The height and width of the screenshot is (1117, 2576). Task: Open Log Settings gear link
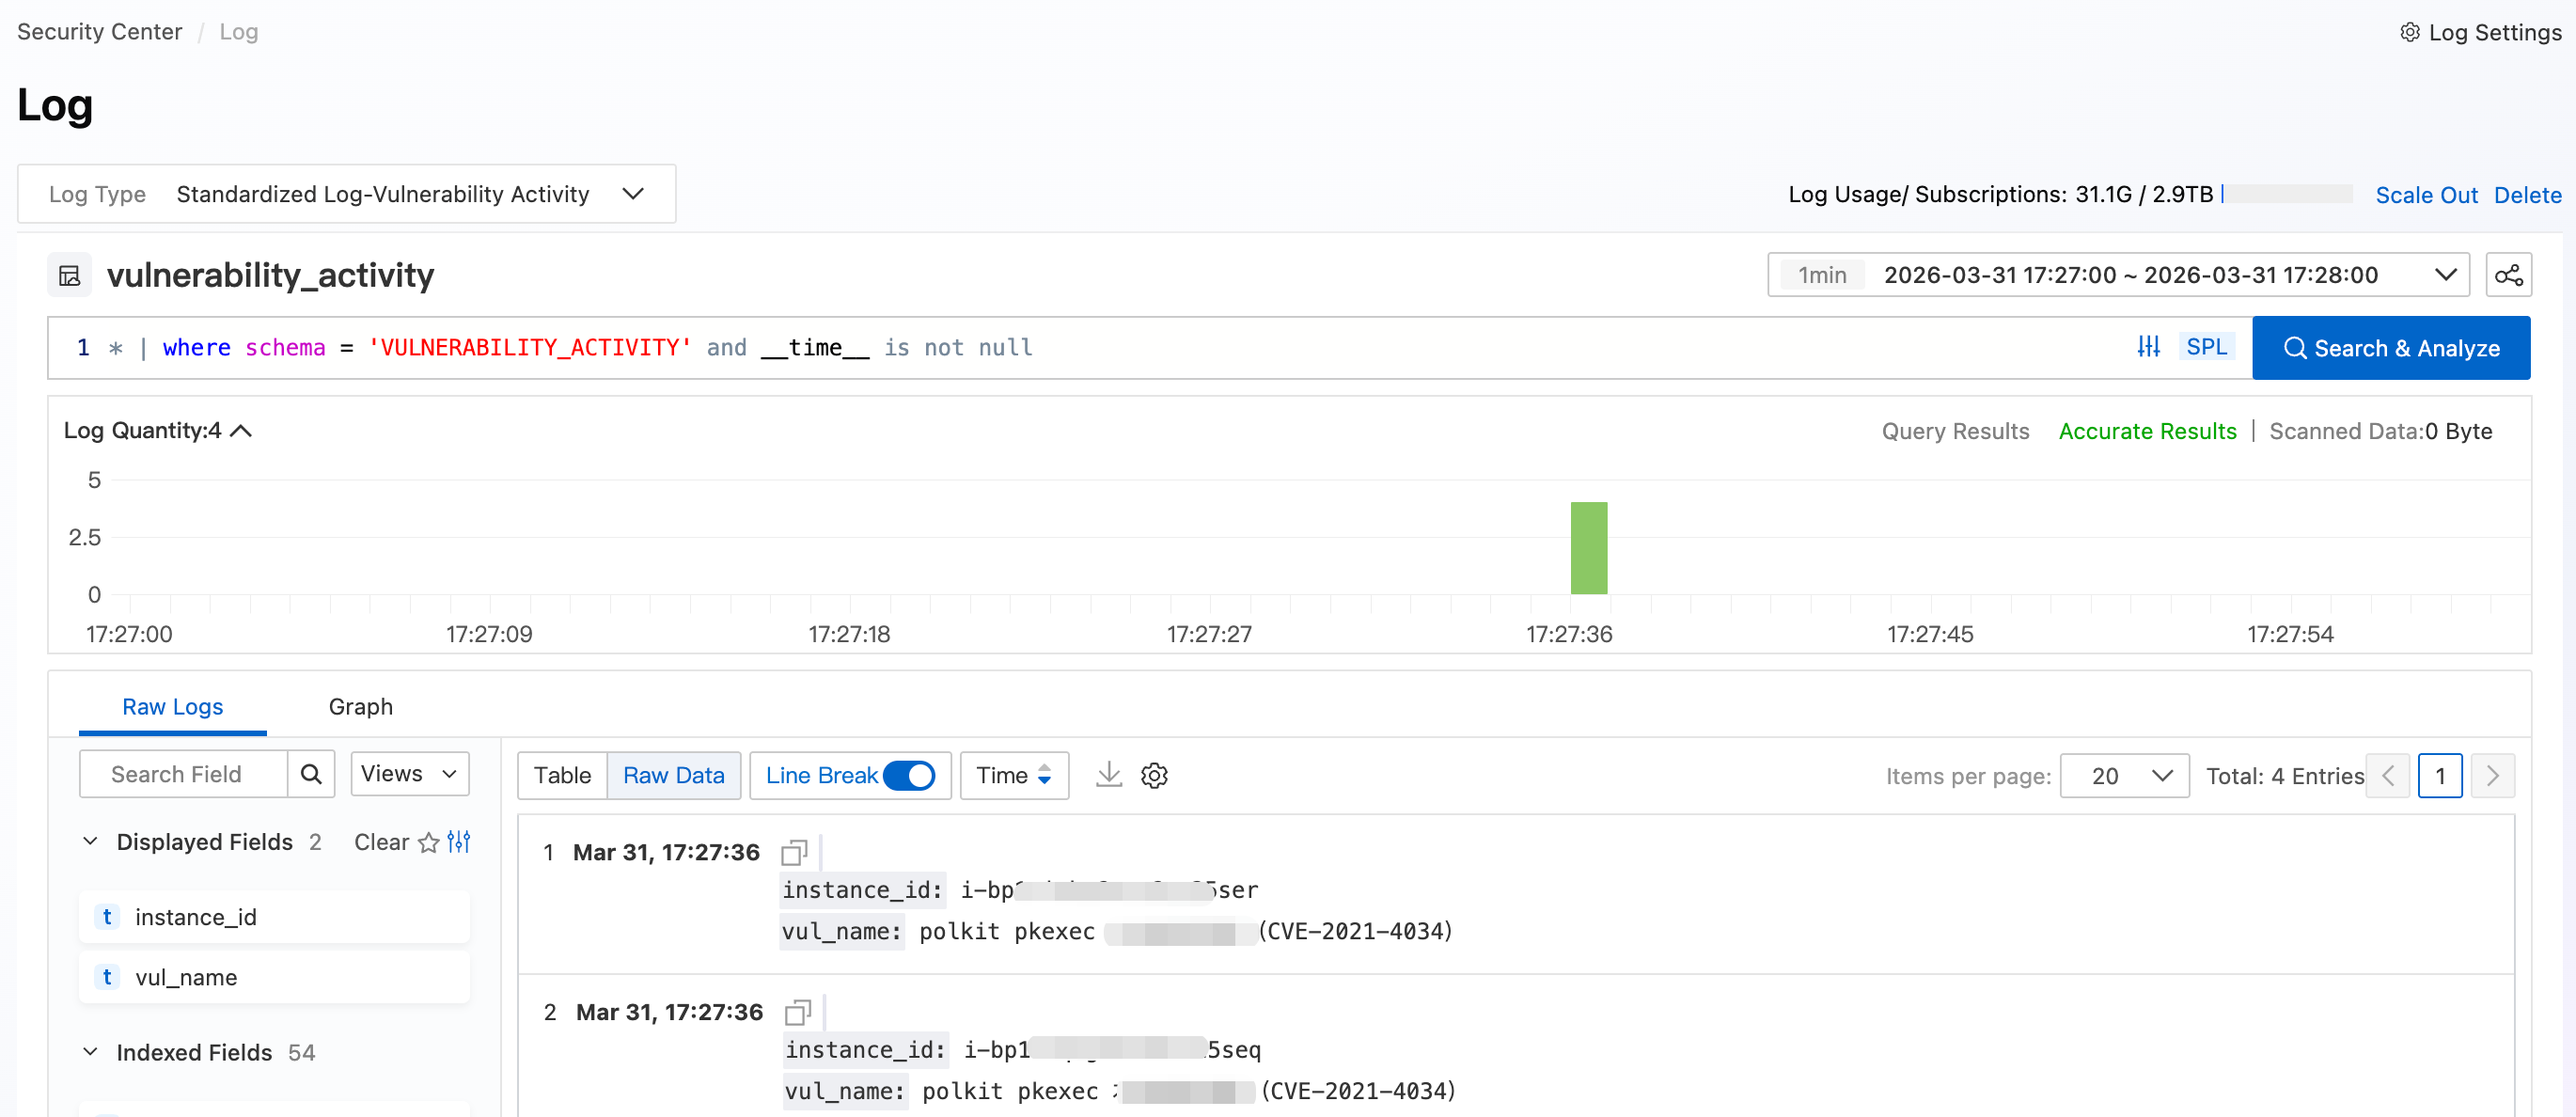point(2480,32)
